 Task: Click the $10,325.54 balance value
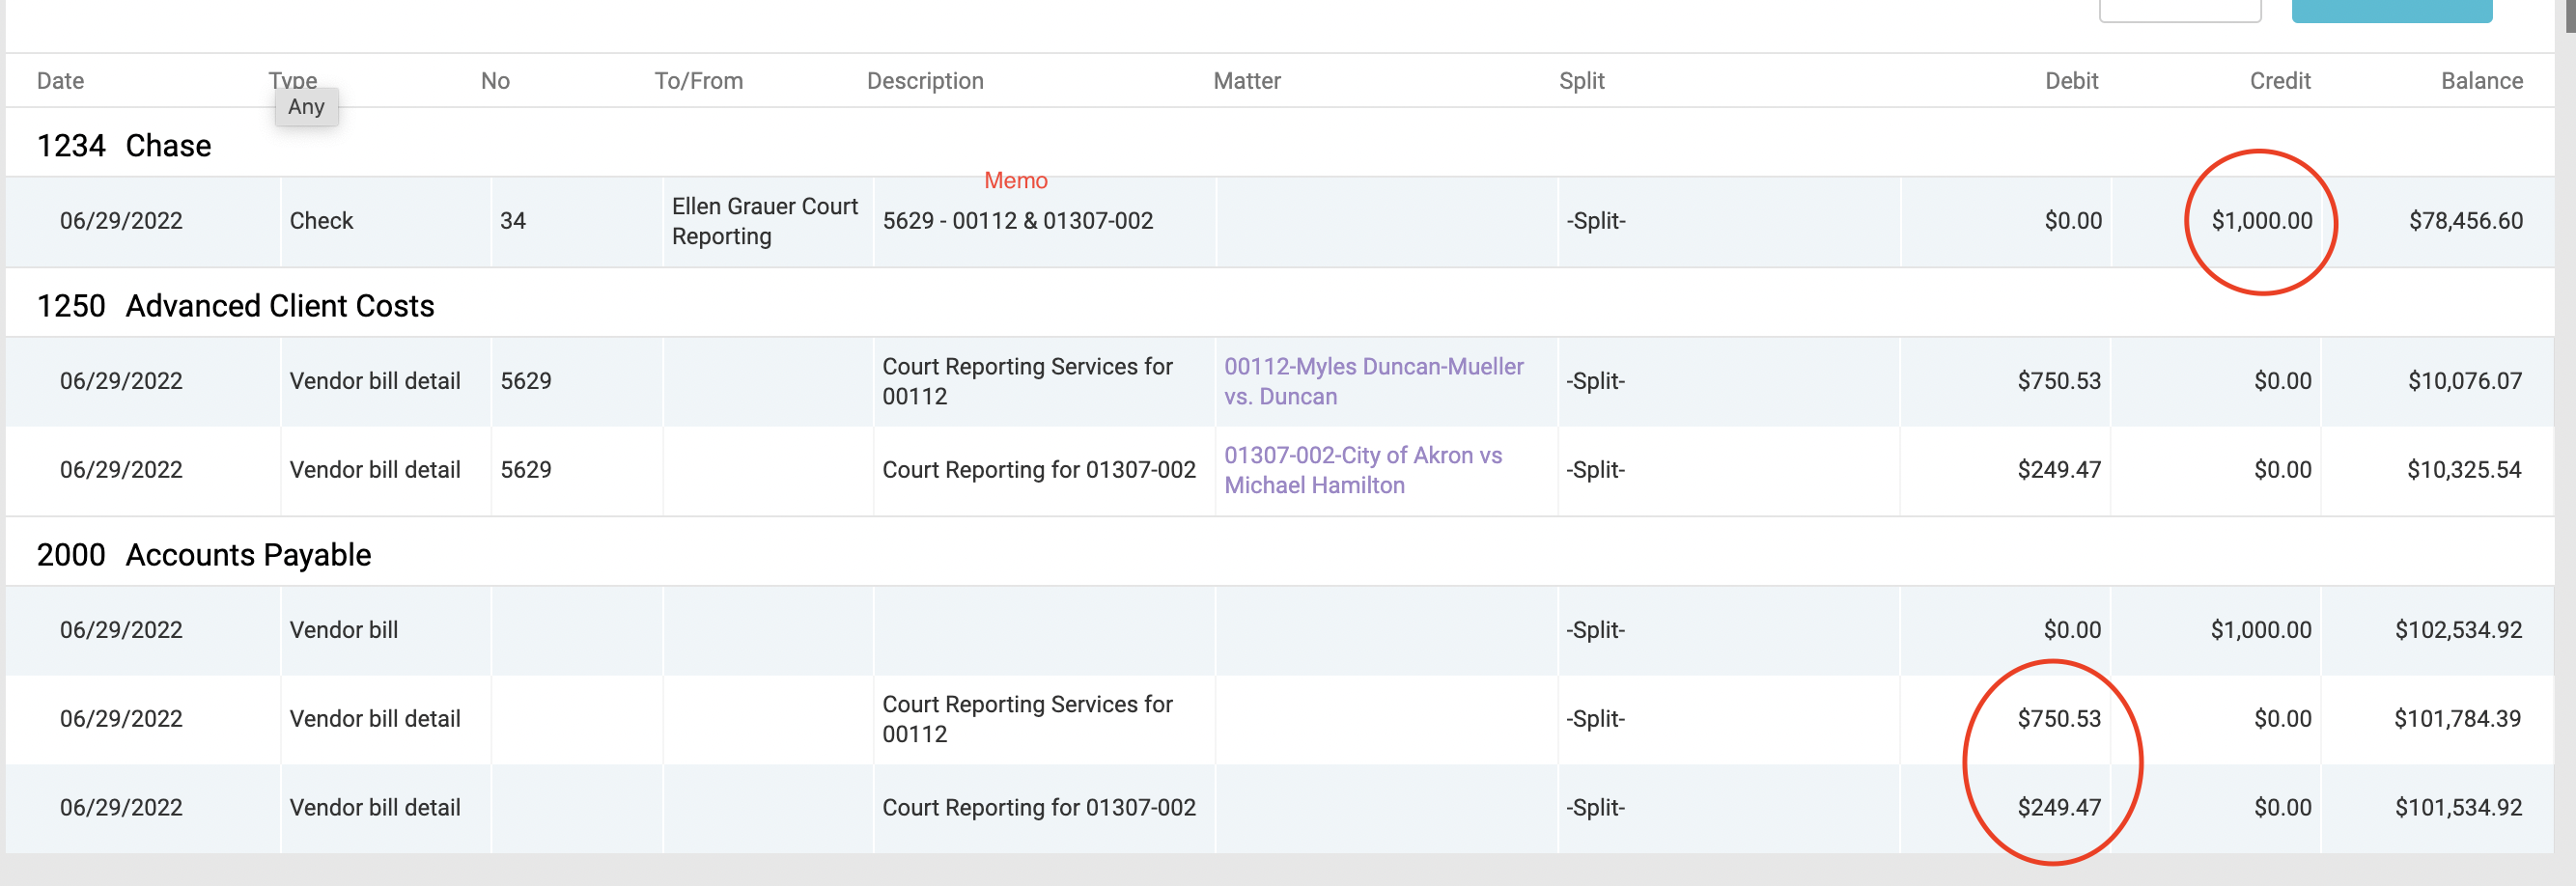coord(2464,470)
